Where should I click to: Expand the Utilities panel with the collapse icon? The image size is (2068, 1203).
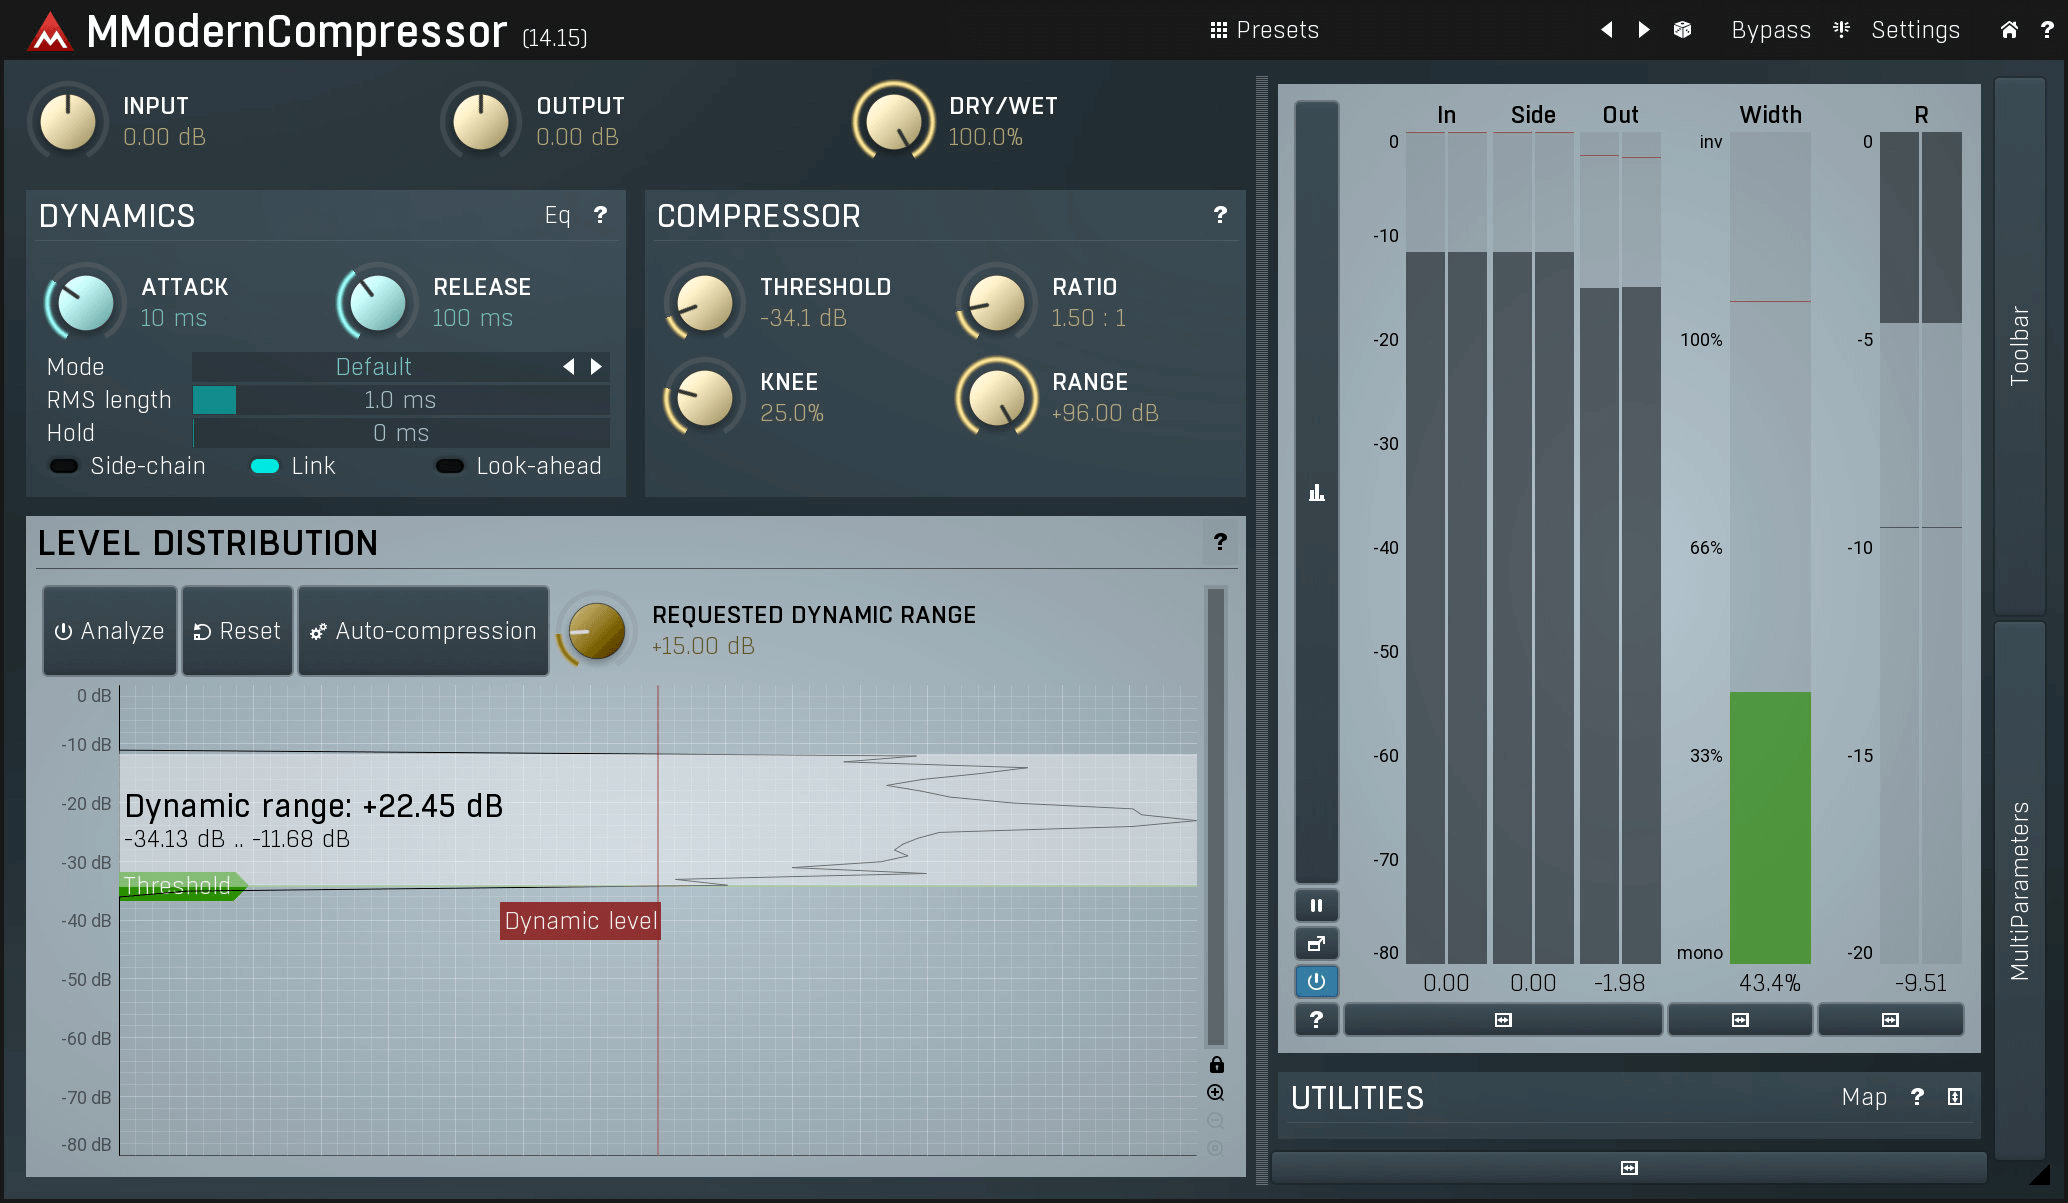pos(1955,1097)
